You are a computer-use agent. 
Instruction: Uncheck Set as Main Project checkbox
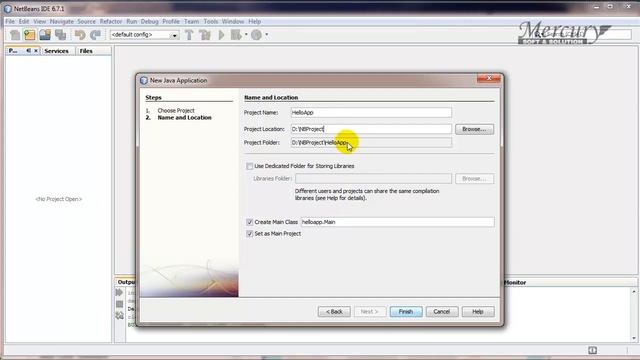249,233
